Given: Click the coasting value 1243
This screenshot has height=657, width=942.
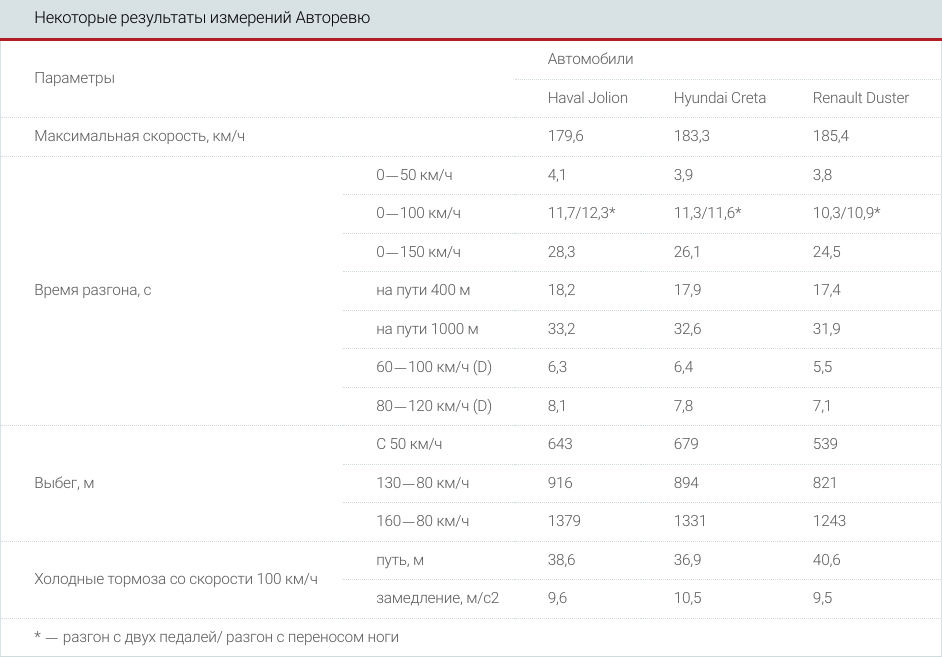Looking at the screenshot, I should [x=829, y=521].
